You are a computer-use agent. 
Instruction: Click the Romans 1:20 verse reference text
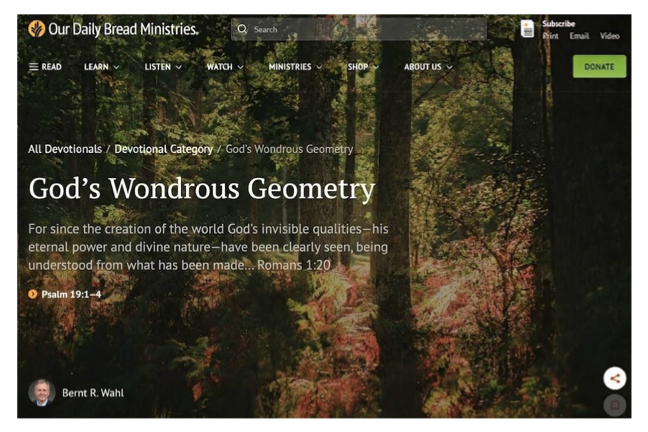(x=294, y=265)
